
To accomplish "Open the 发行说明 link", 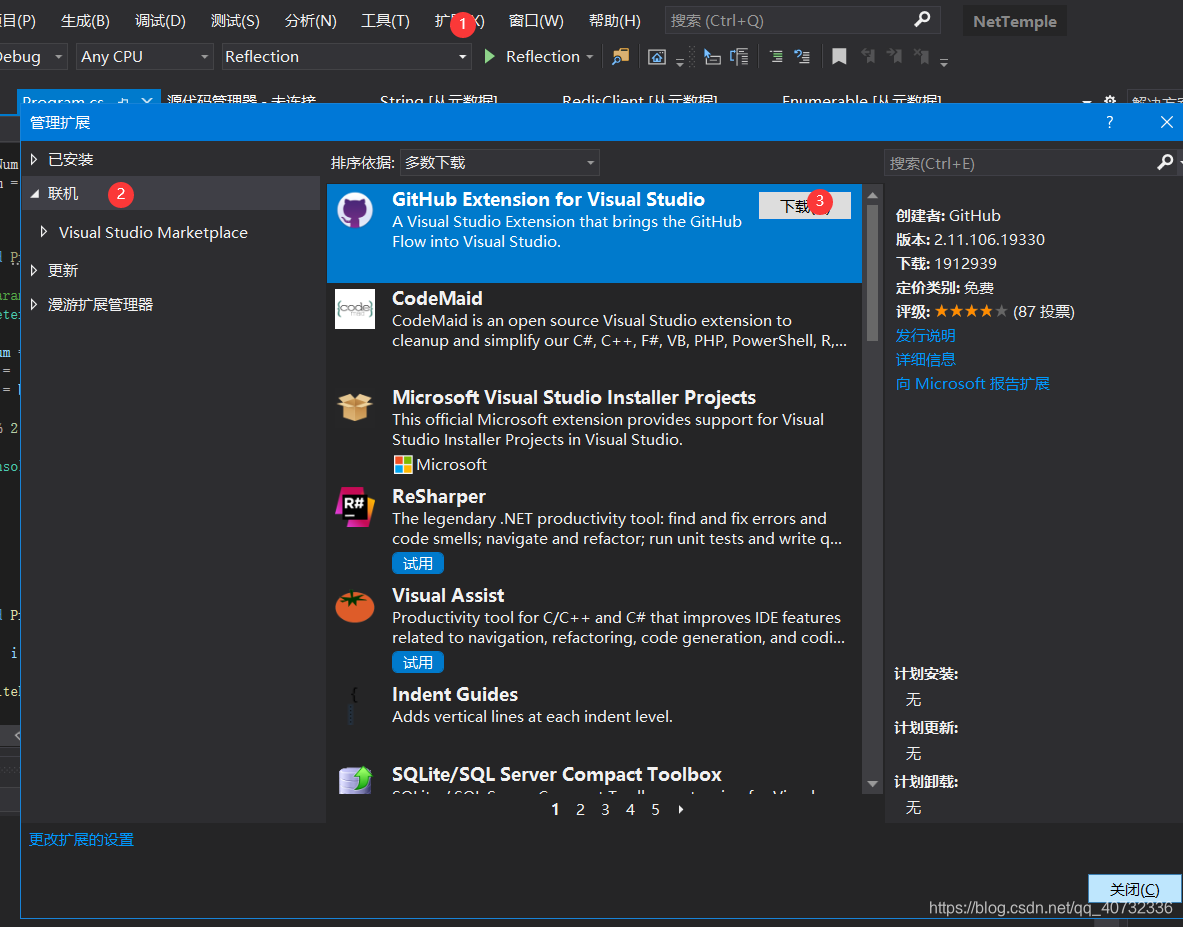I will [x=925, y=335].
